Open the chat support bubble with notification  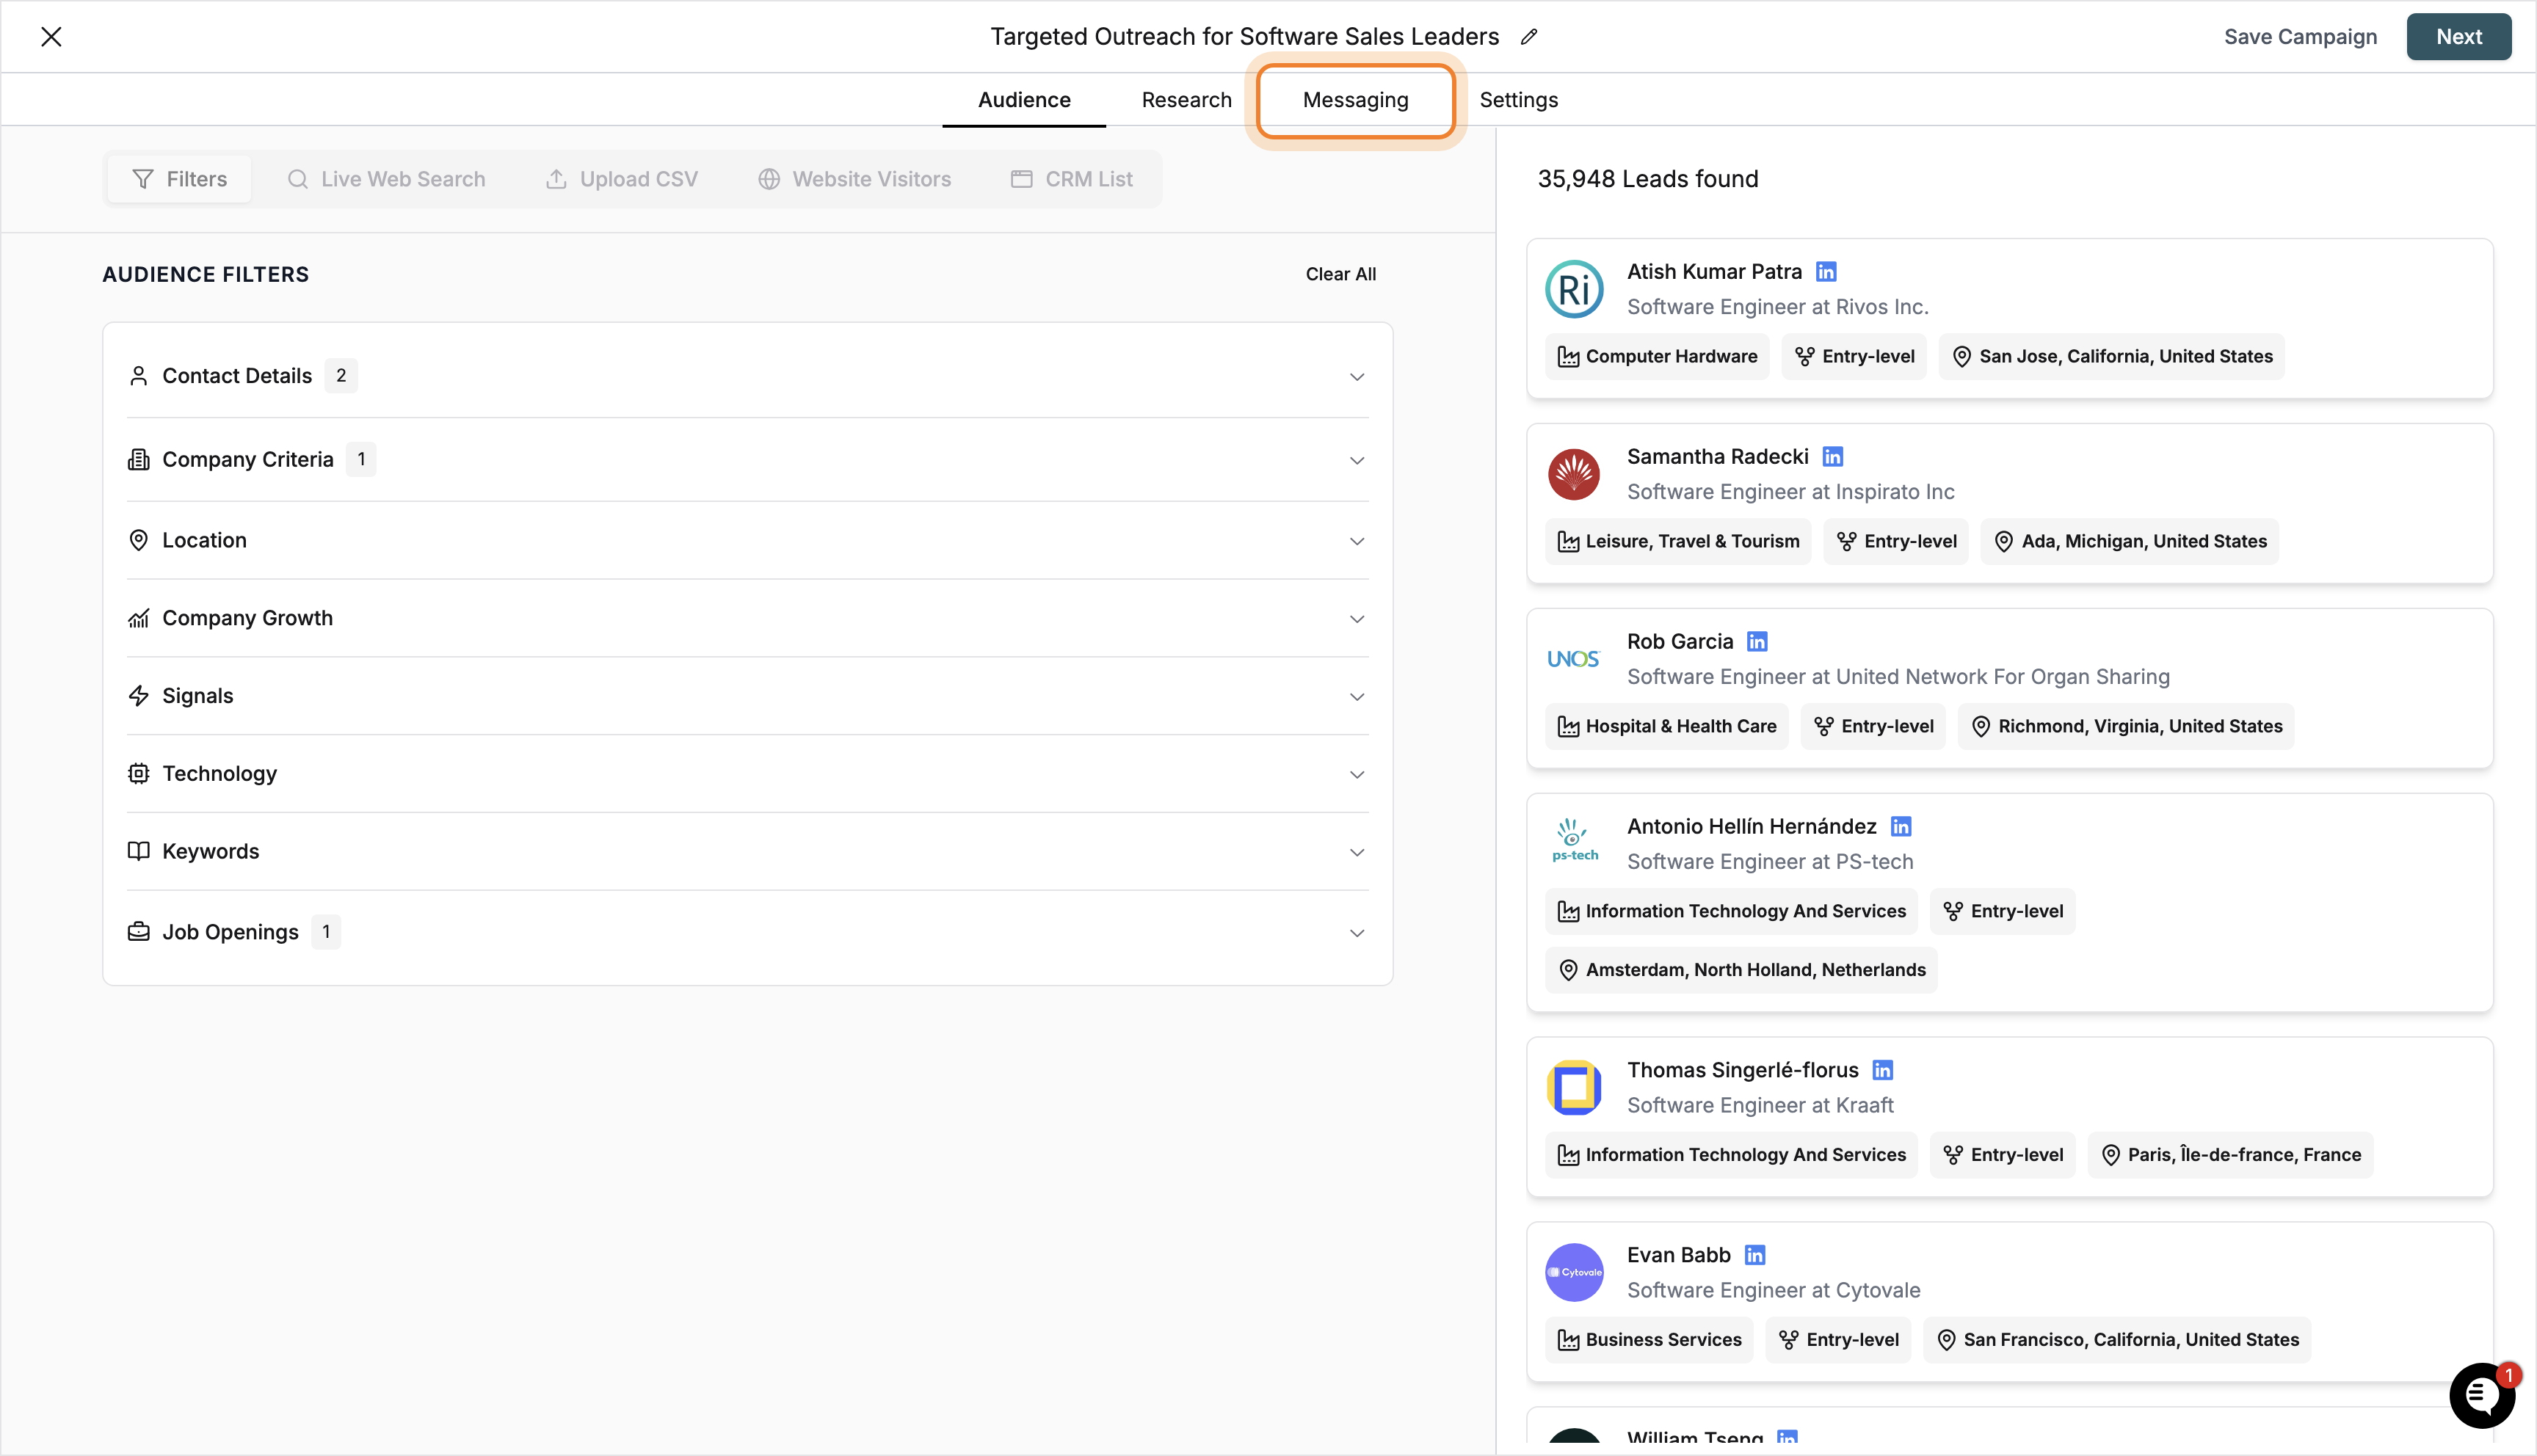2482,1395
